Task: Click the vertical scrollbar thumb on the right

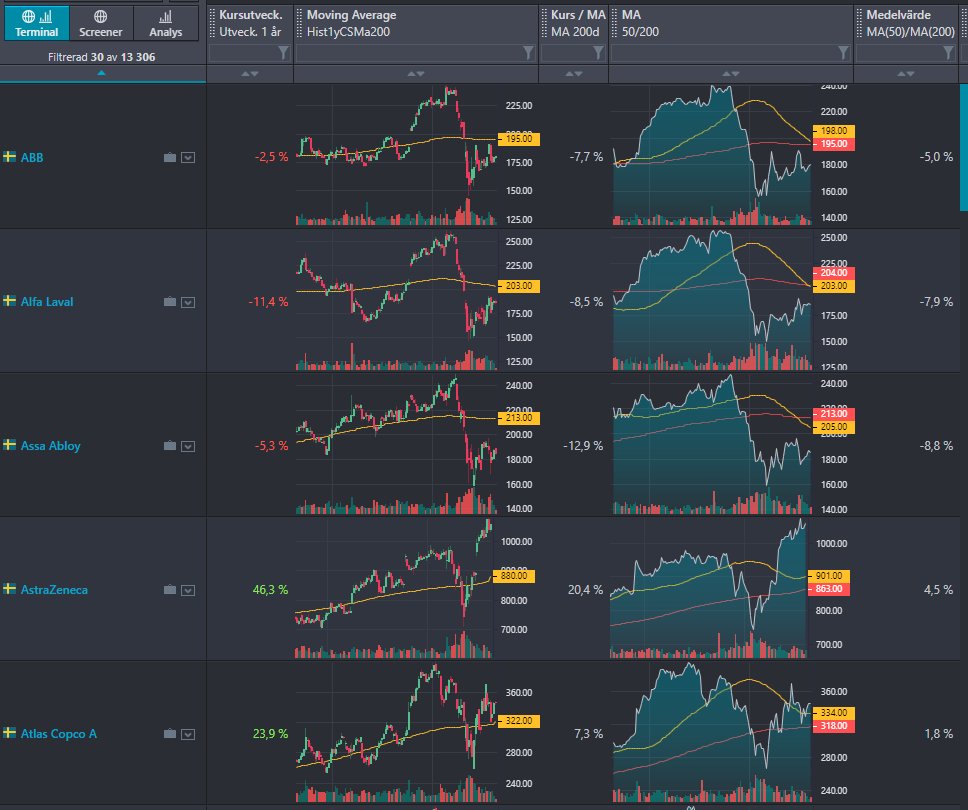Action: click(x=964, y=147)
